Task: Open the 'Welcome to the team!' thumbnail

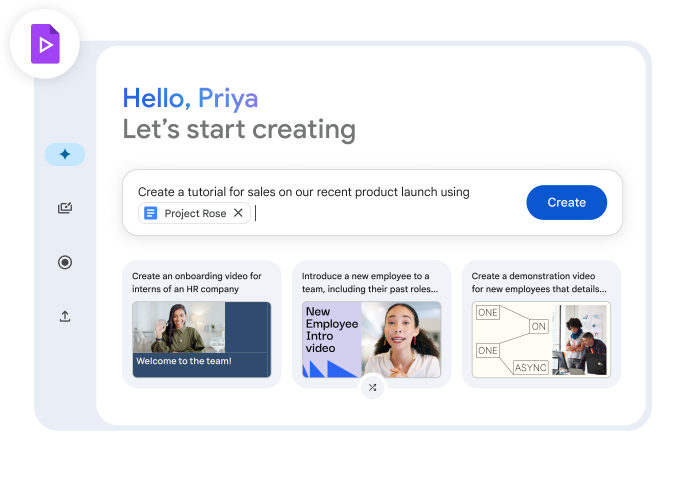Action: (202, 339)
